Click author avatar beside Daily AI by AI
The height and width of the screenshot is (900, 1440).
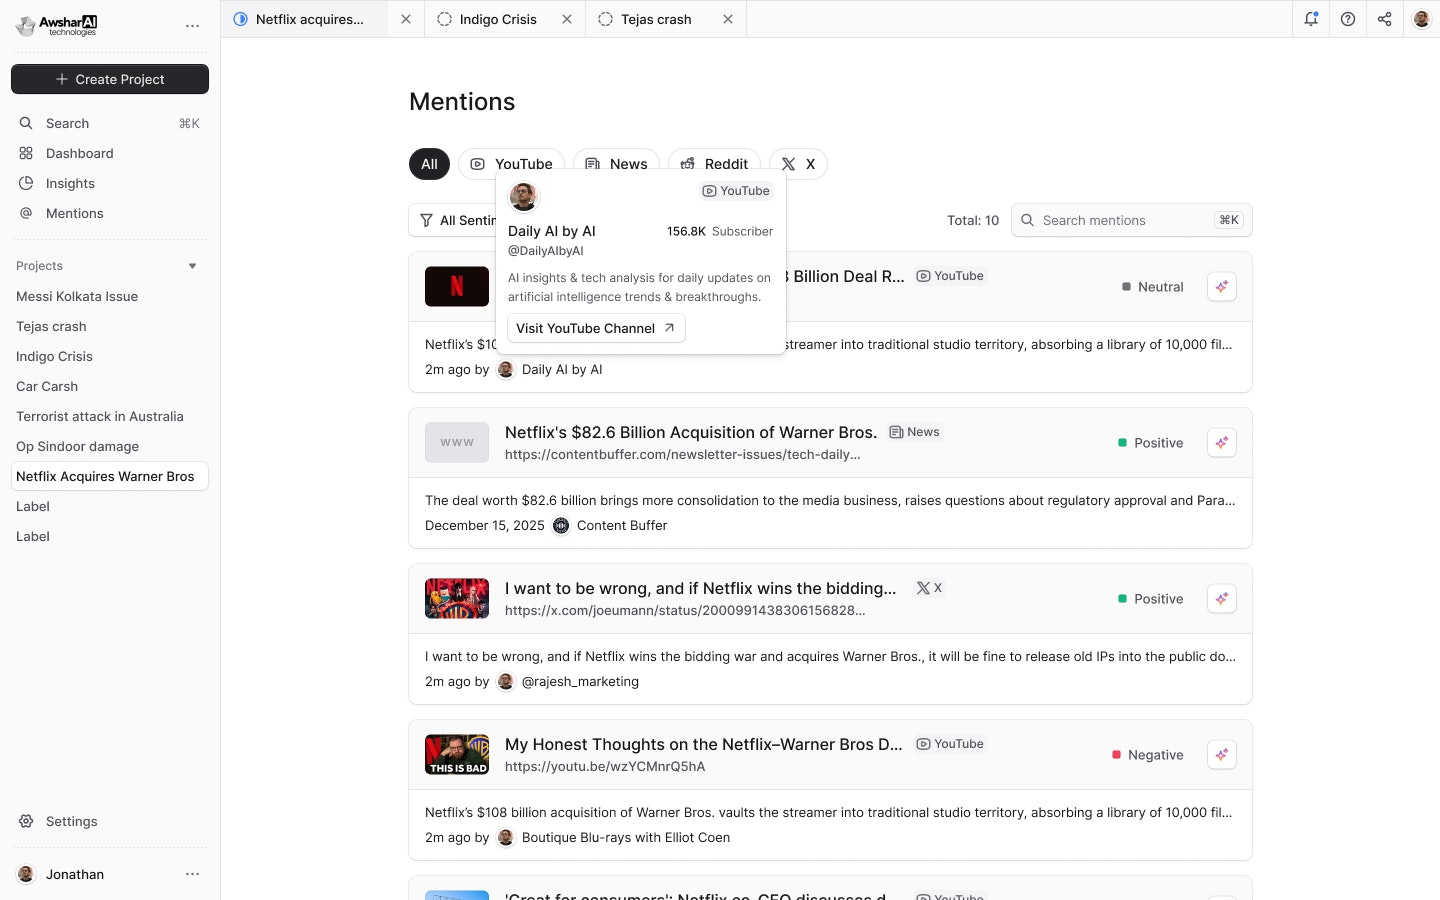click(x=506, y=370)
